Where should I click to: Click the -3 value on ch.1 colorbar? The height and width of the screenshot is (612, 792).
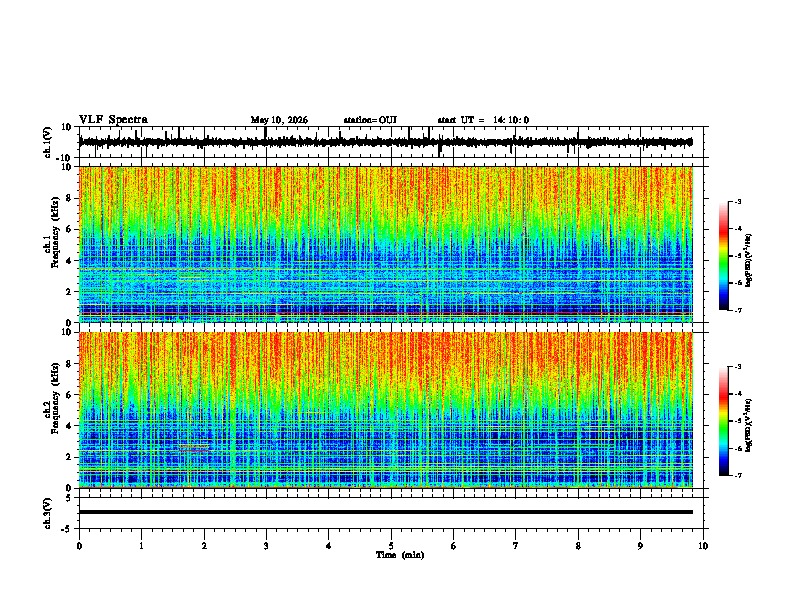pos(738,201)
